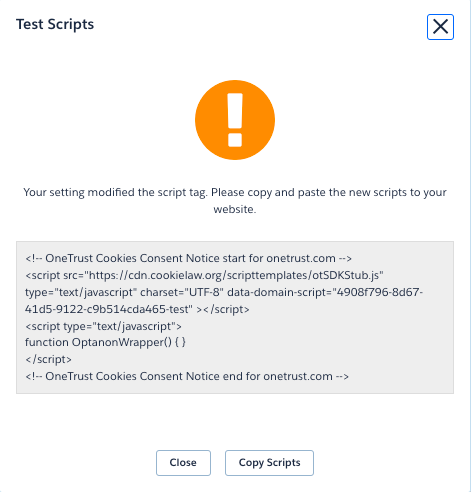Click the 'Your setting modified the script tag' message
471x492 pixels.
(235, 200)
